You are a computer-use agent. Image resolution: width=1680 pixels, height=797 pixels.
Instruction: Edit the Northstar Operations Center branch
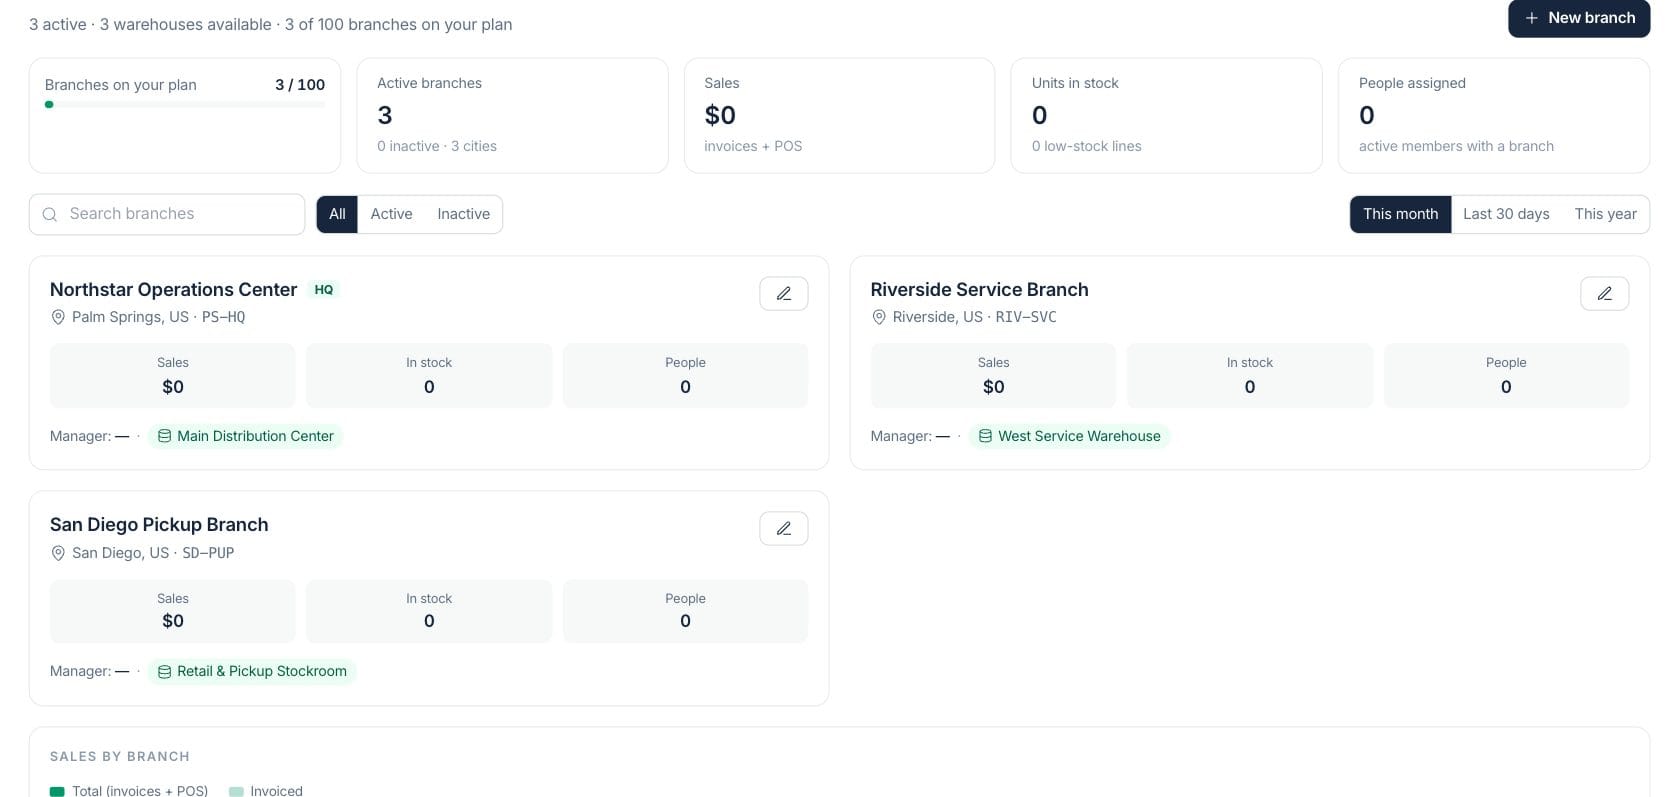pyautogui.click(x=783, y=293)
